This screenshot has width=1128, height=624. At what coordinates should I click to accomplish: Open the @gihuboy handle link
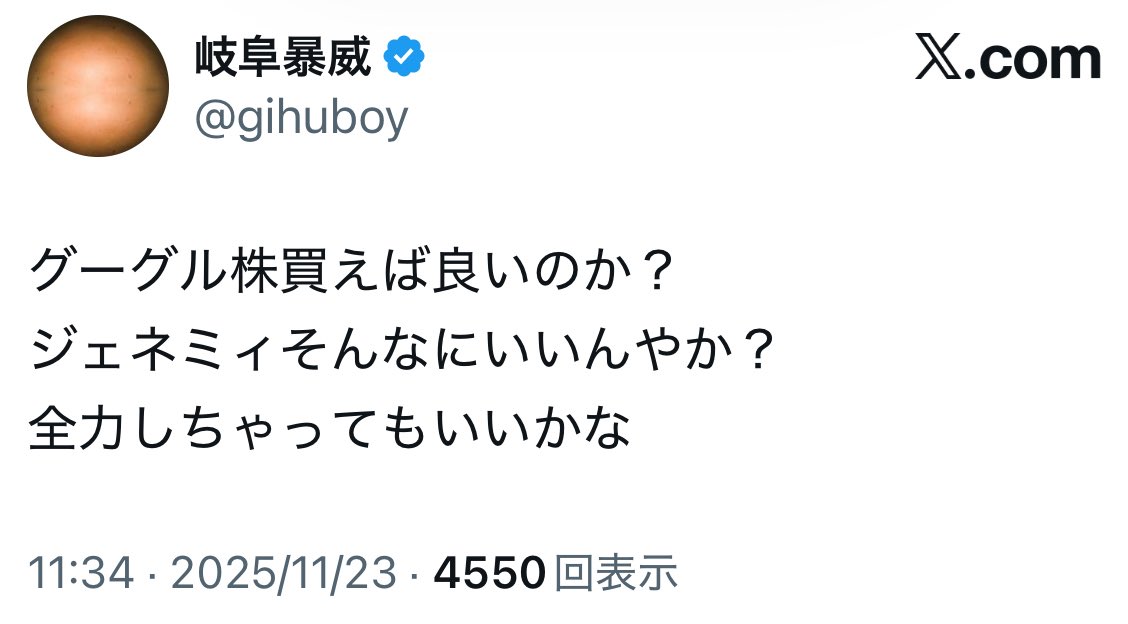302,118
